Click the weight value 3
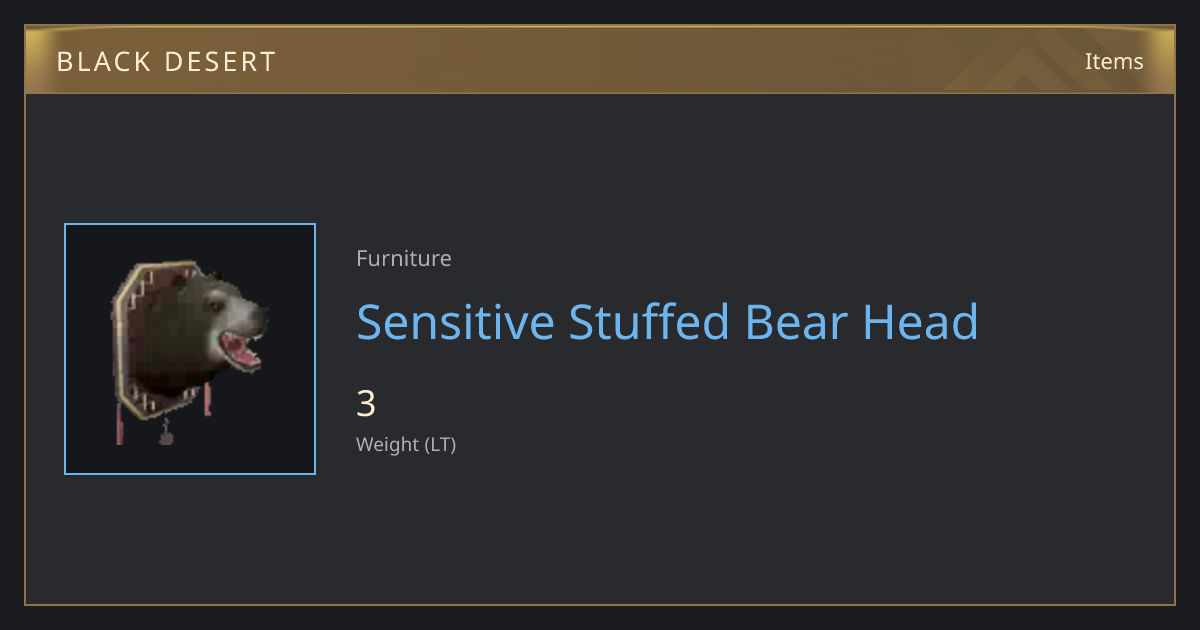 pos(366,404)
